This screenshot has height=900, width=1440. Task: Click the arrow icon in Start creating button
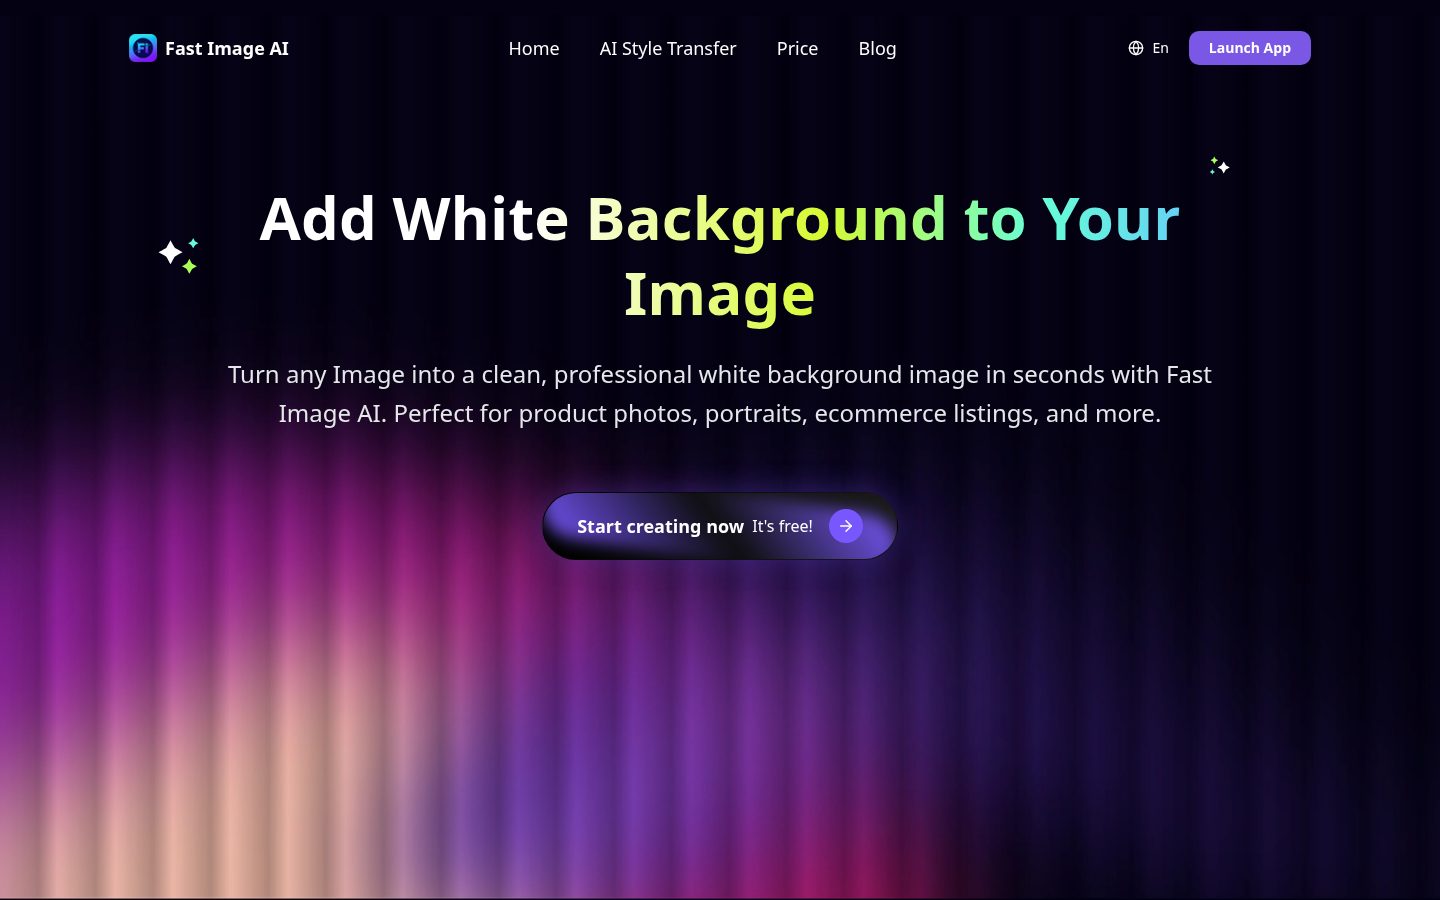(x=846, y=526)
